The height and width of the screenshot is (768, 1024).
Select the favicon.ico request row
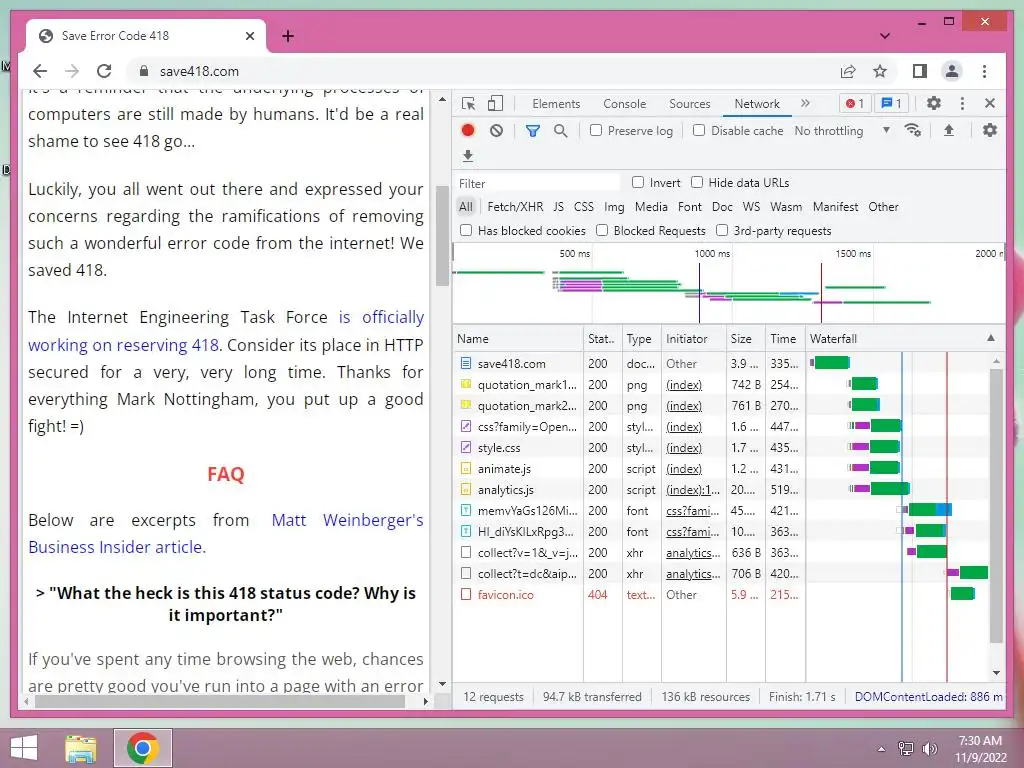(720, 594)
